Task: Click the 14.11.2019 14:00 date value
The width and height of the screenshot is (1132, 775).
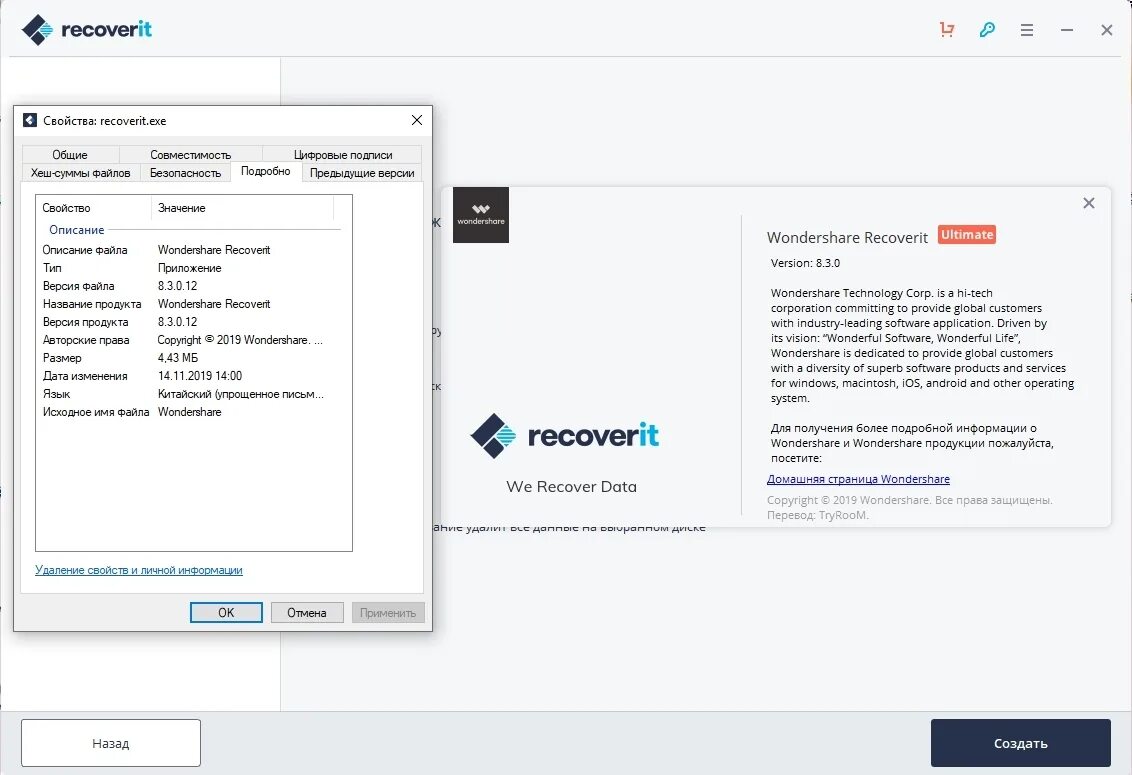Action: click(200, 376)
